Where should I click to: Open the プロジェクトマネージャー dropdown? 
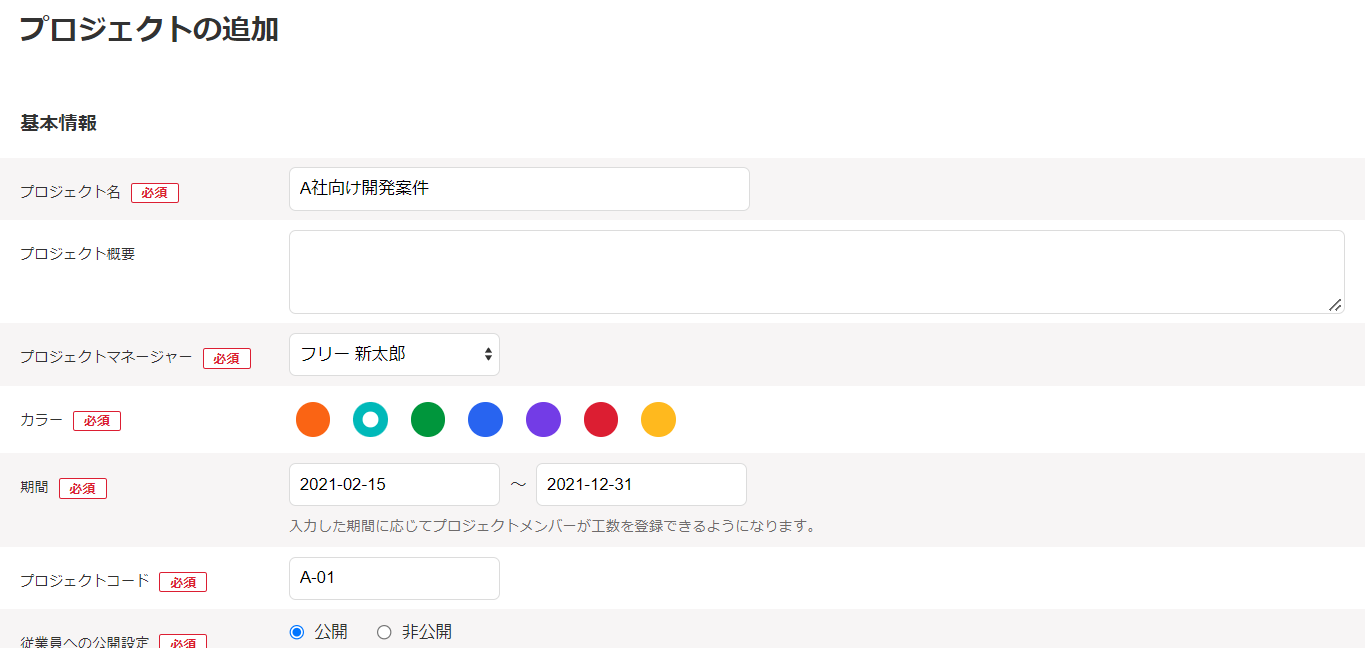coord(394,354)
